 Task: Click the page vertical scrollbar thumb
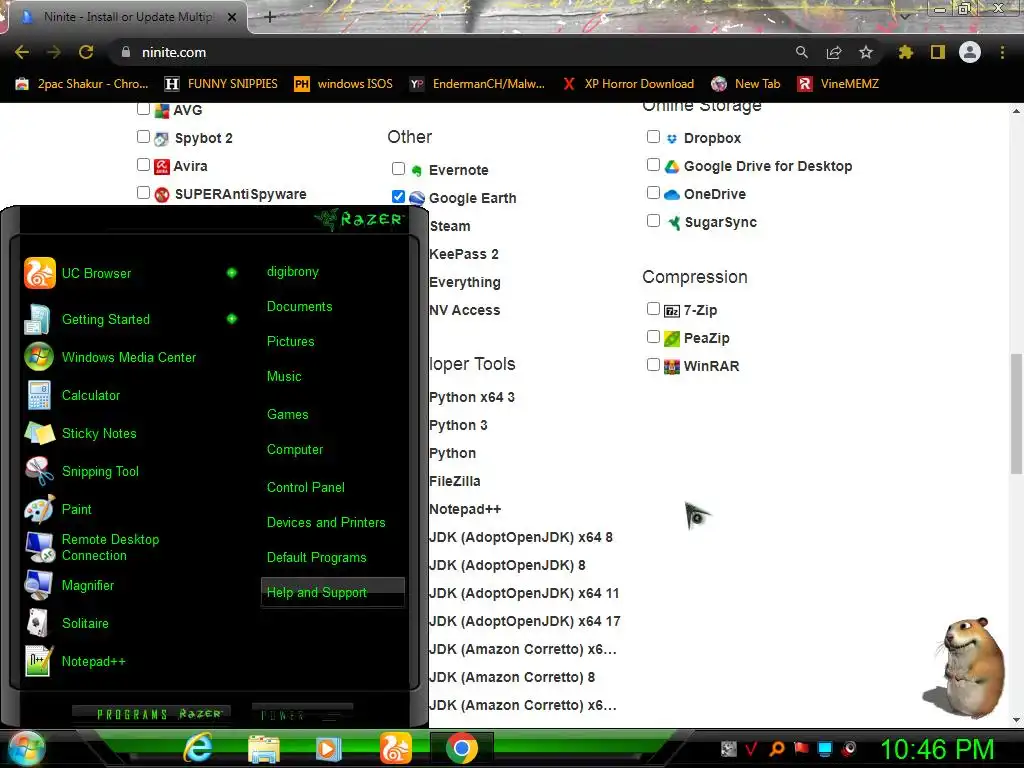pyautogui.click(x=1016, y=414)
